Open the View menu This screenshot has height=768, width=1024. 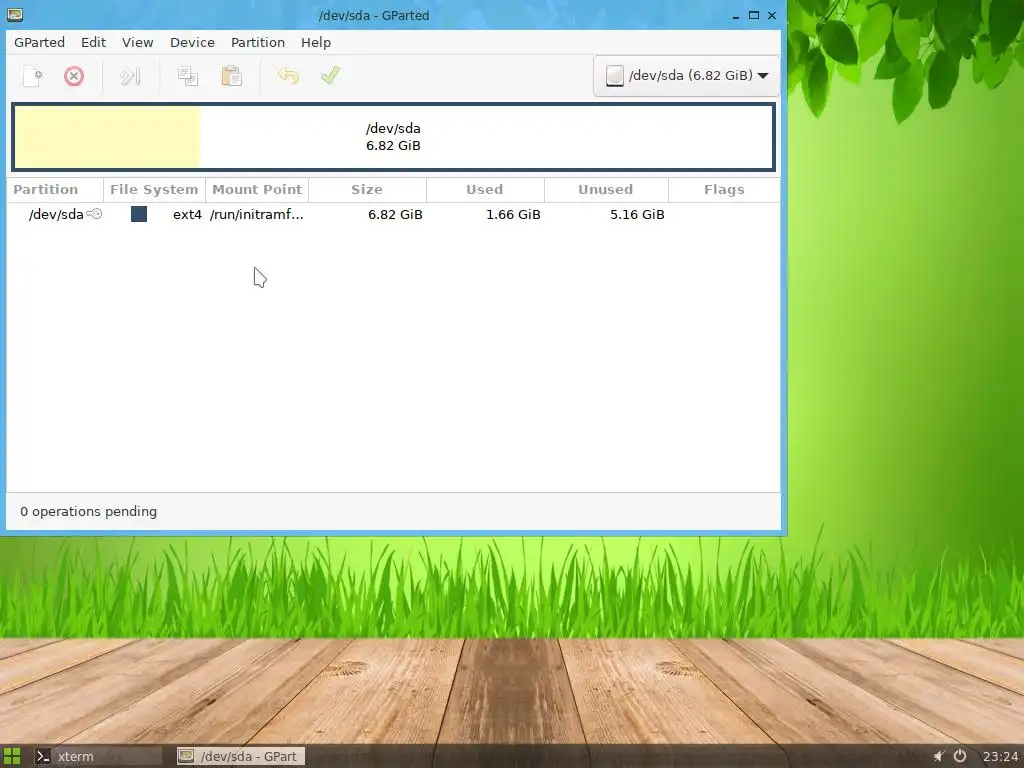pos(137,42)
